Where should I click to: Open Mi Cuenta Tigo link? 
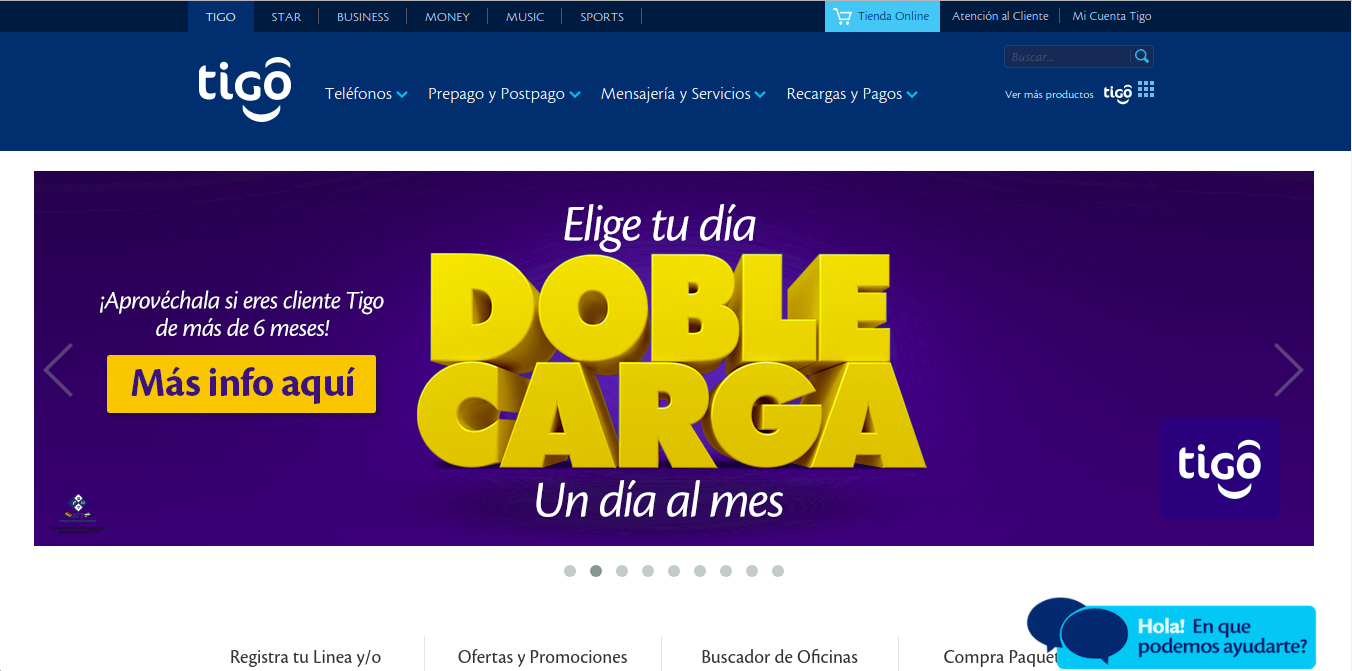(x=1112, y=16)
